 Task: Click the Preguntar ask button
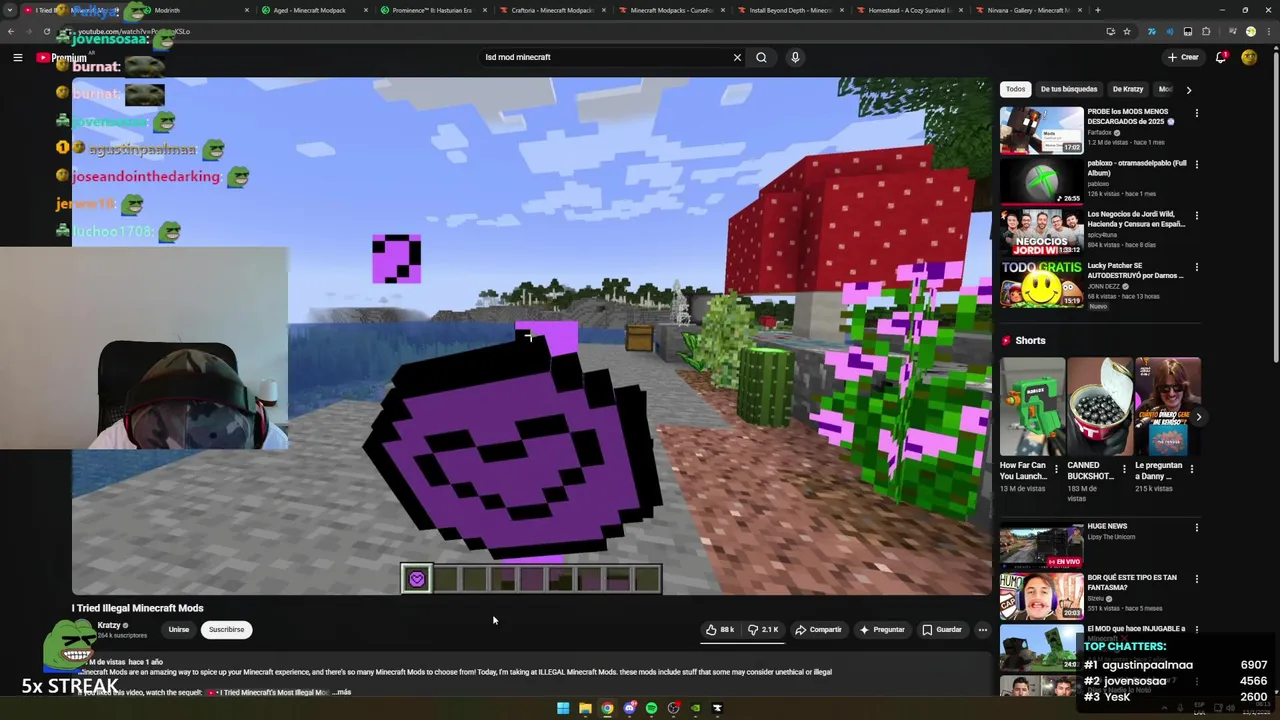pos(882,630)
